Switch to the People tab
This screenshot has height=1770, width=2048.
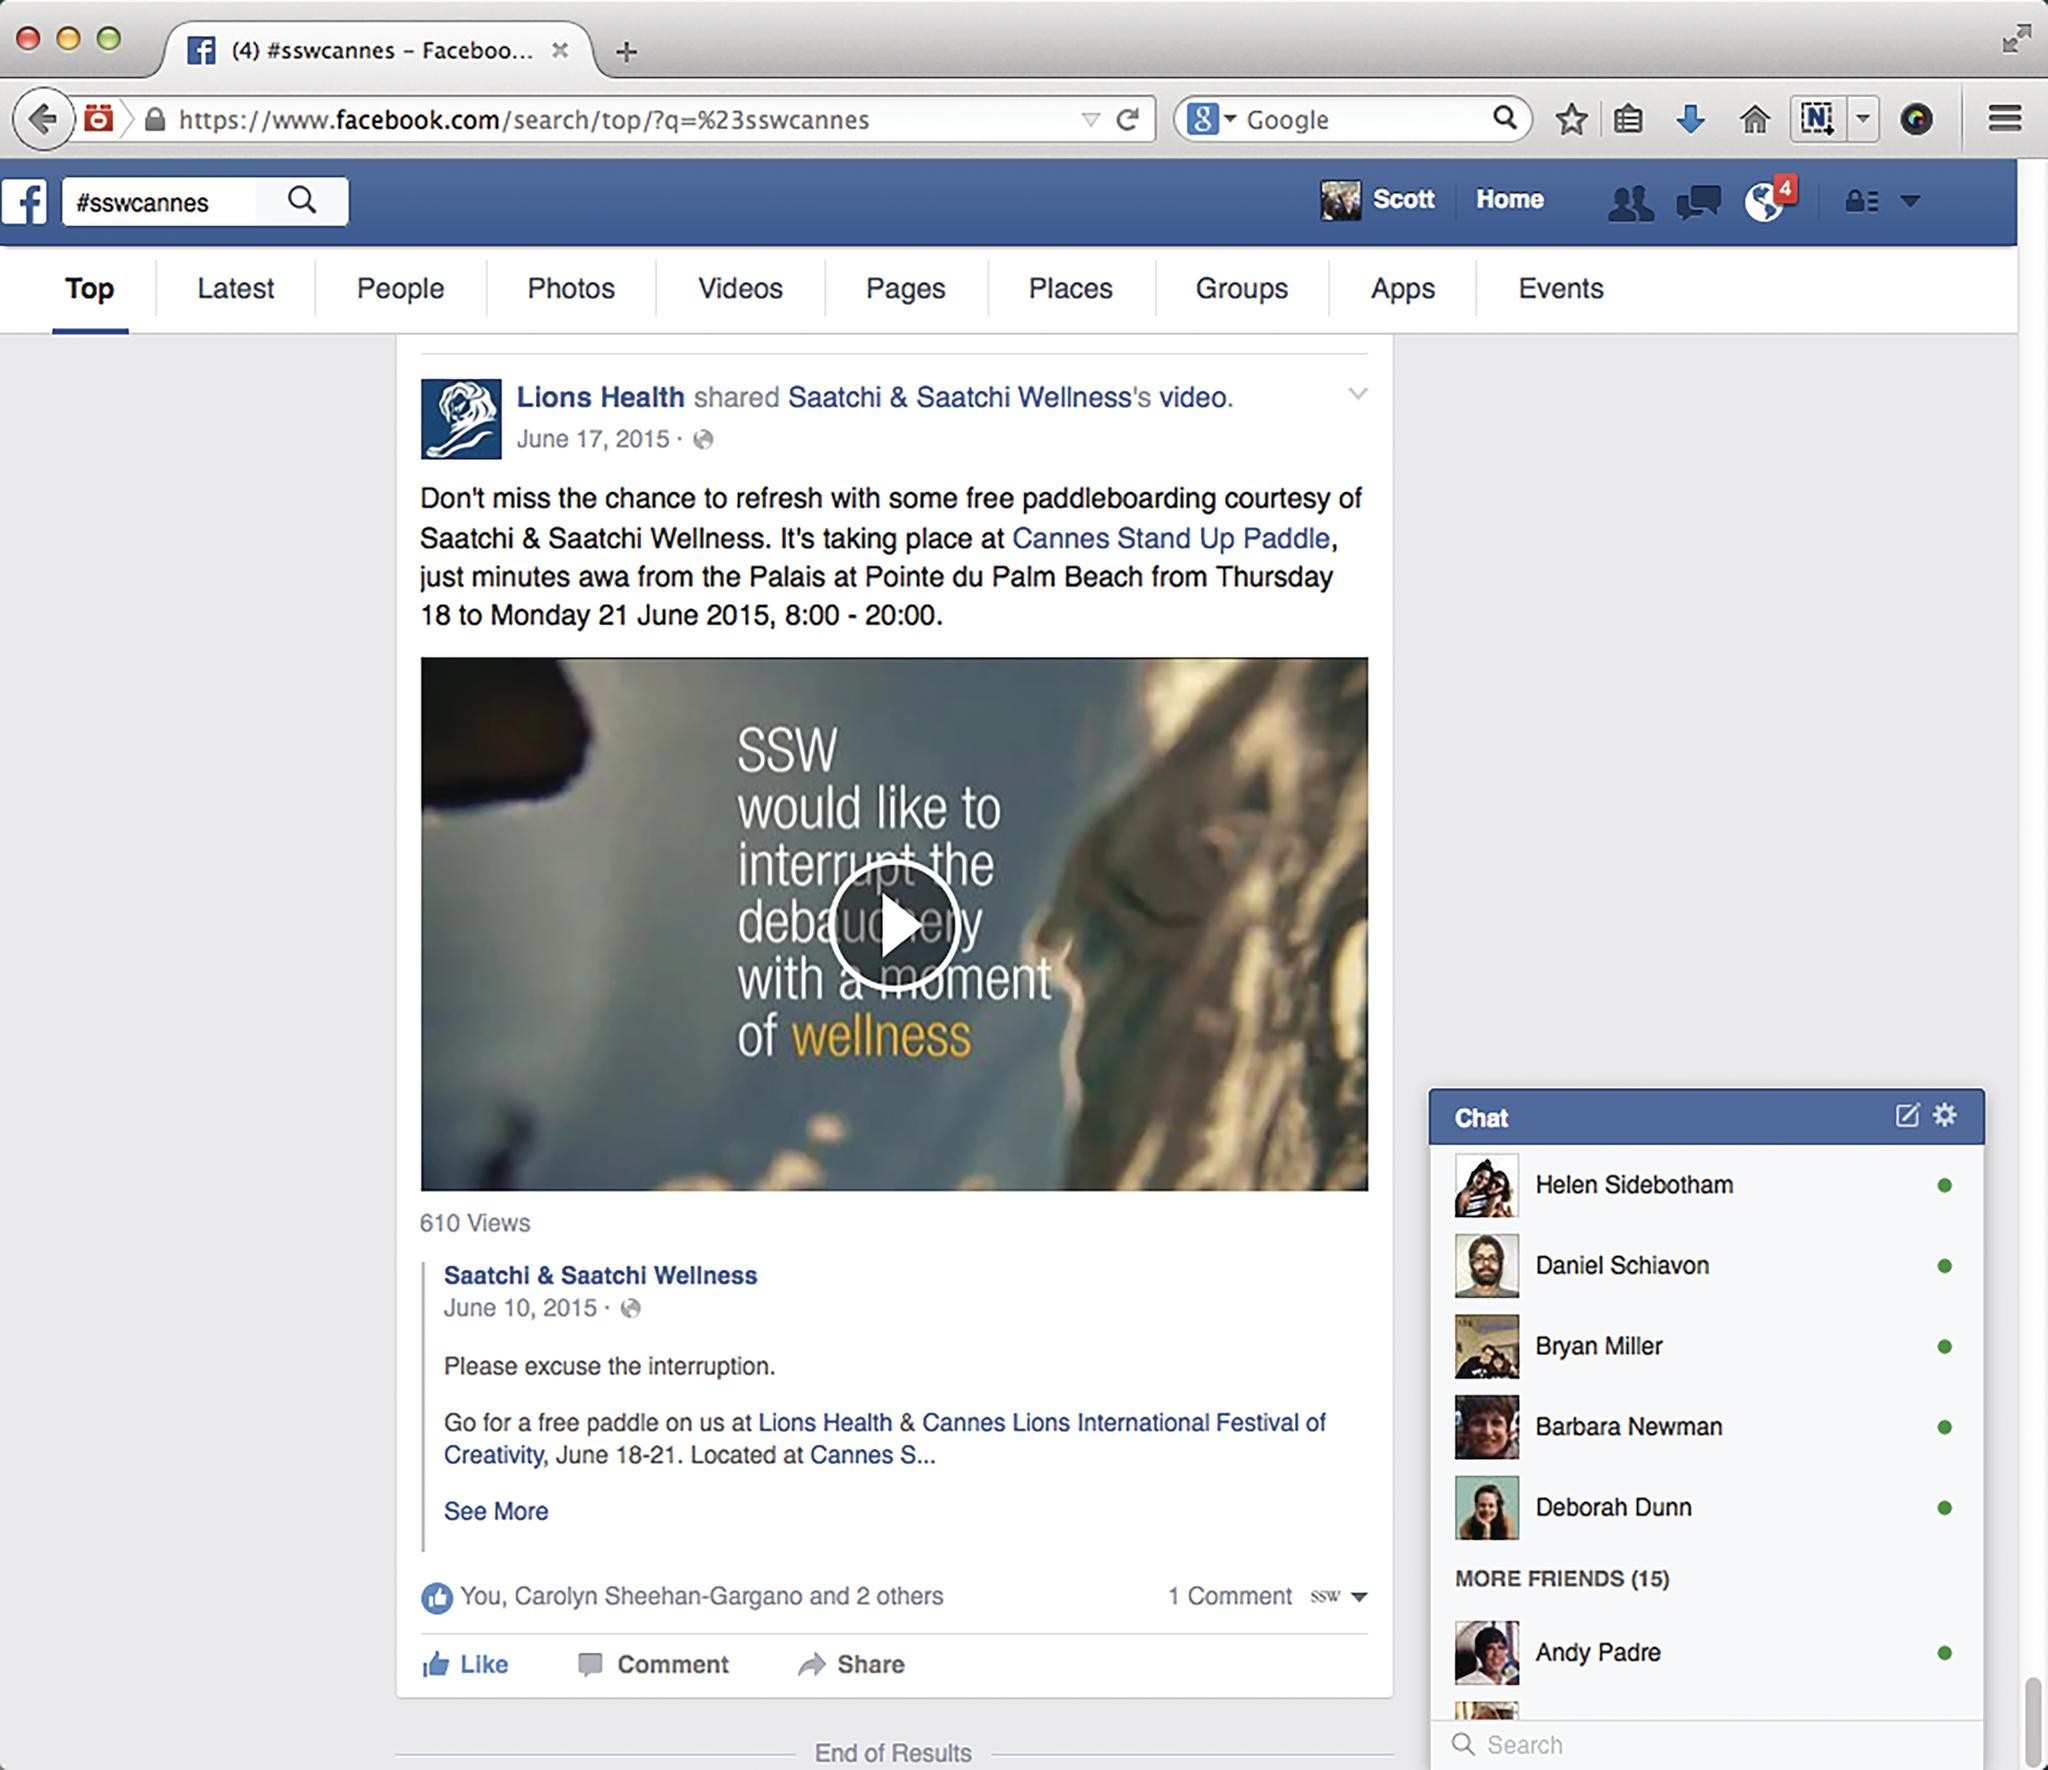400,289
